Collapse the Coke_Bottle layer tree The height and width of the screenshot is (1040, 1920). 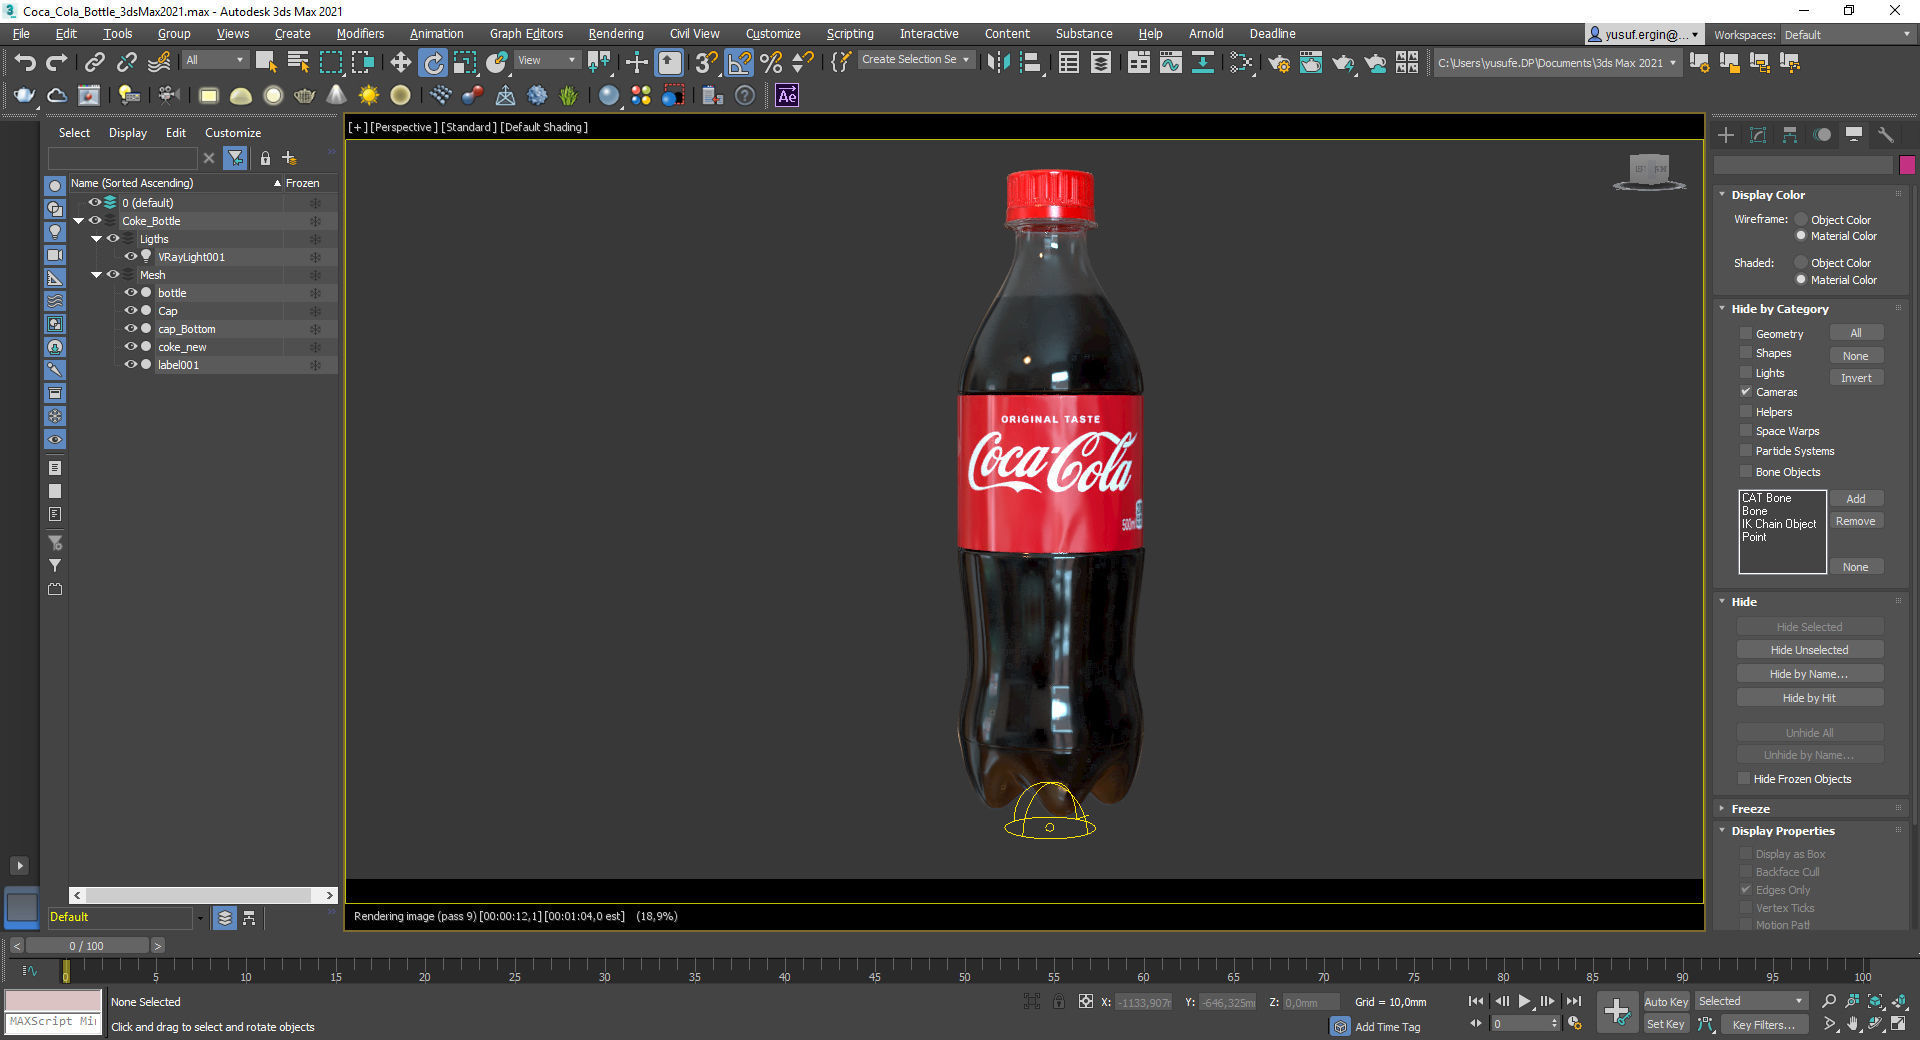tap(78, 221)
